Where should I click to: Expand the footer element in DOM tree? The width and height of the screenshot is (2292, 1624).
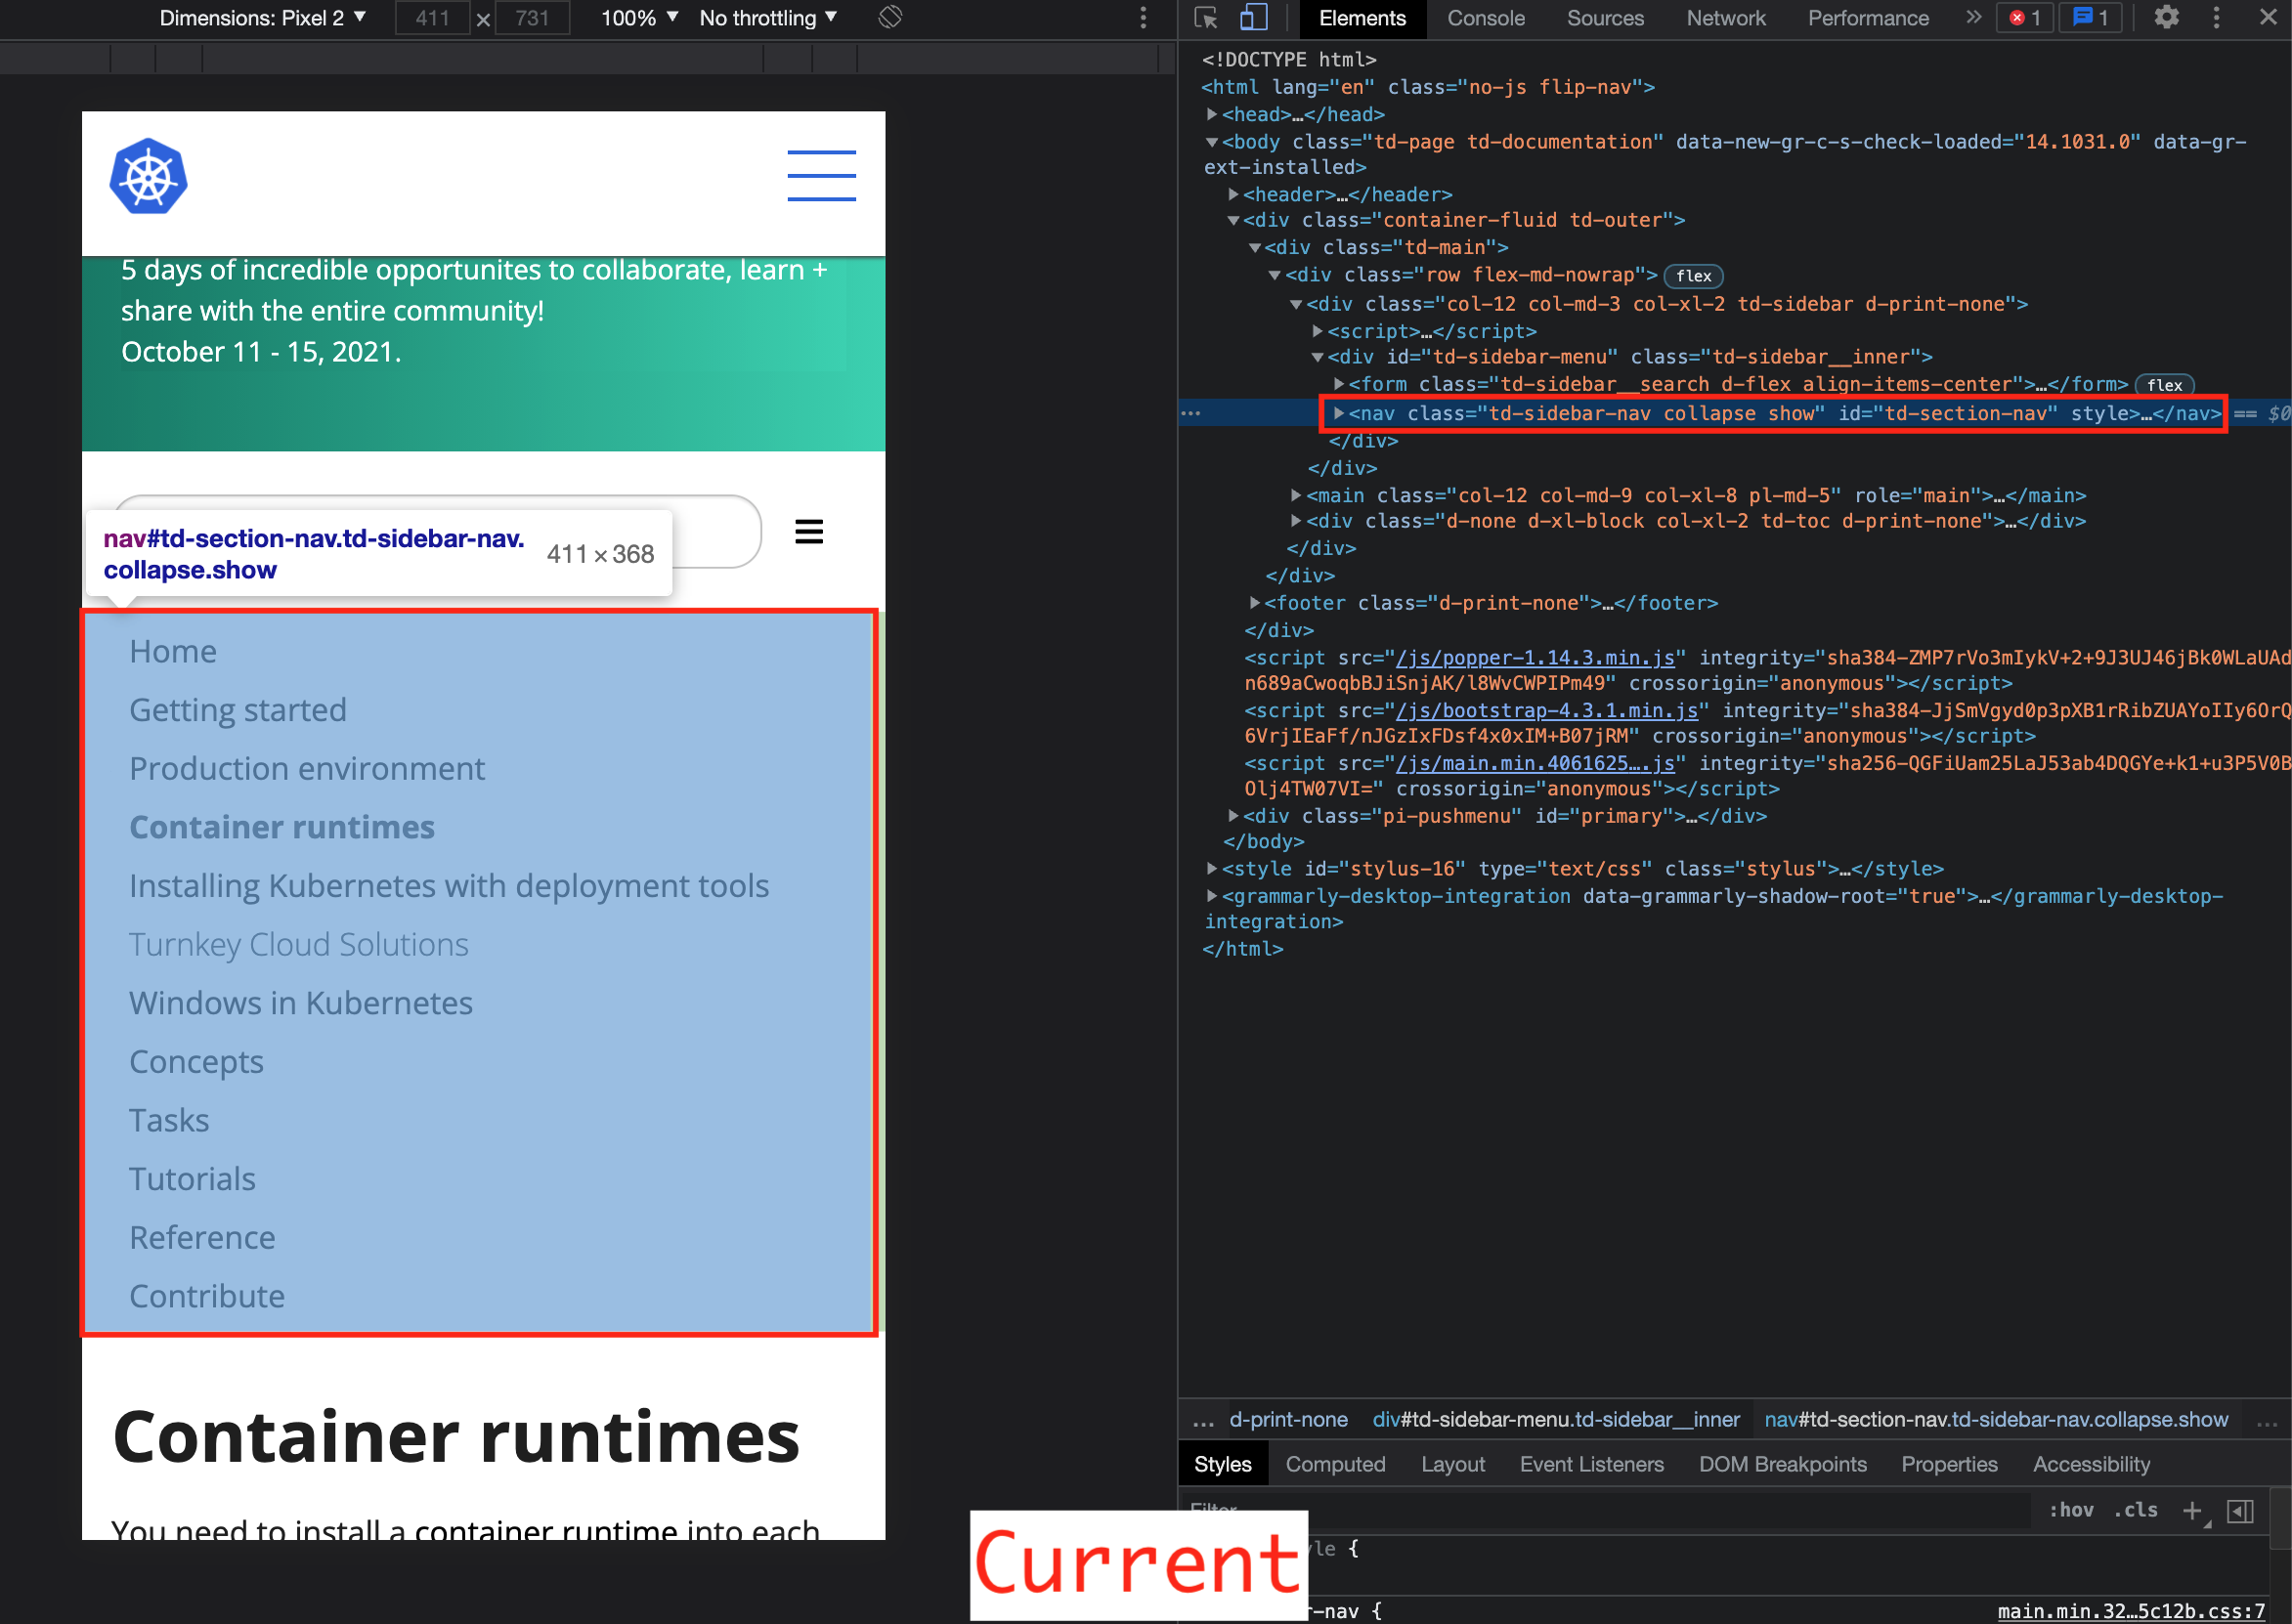(x=1253, y=603)
